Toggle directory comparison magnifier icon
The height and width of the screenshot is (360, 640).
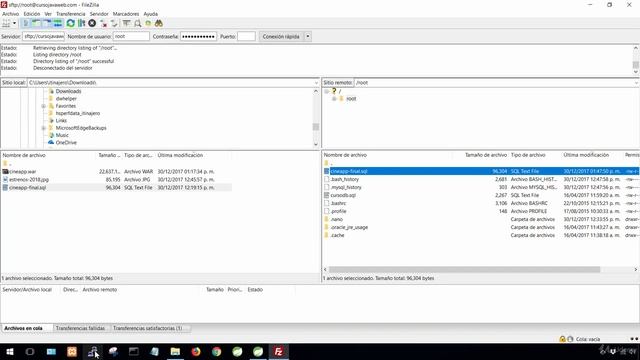[138, 23]
